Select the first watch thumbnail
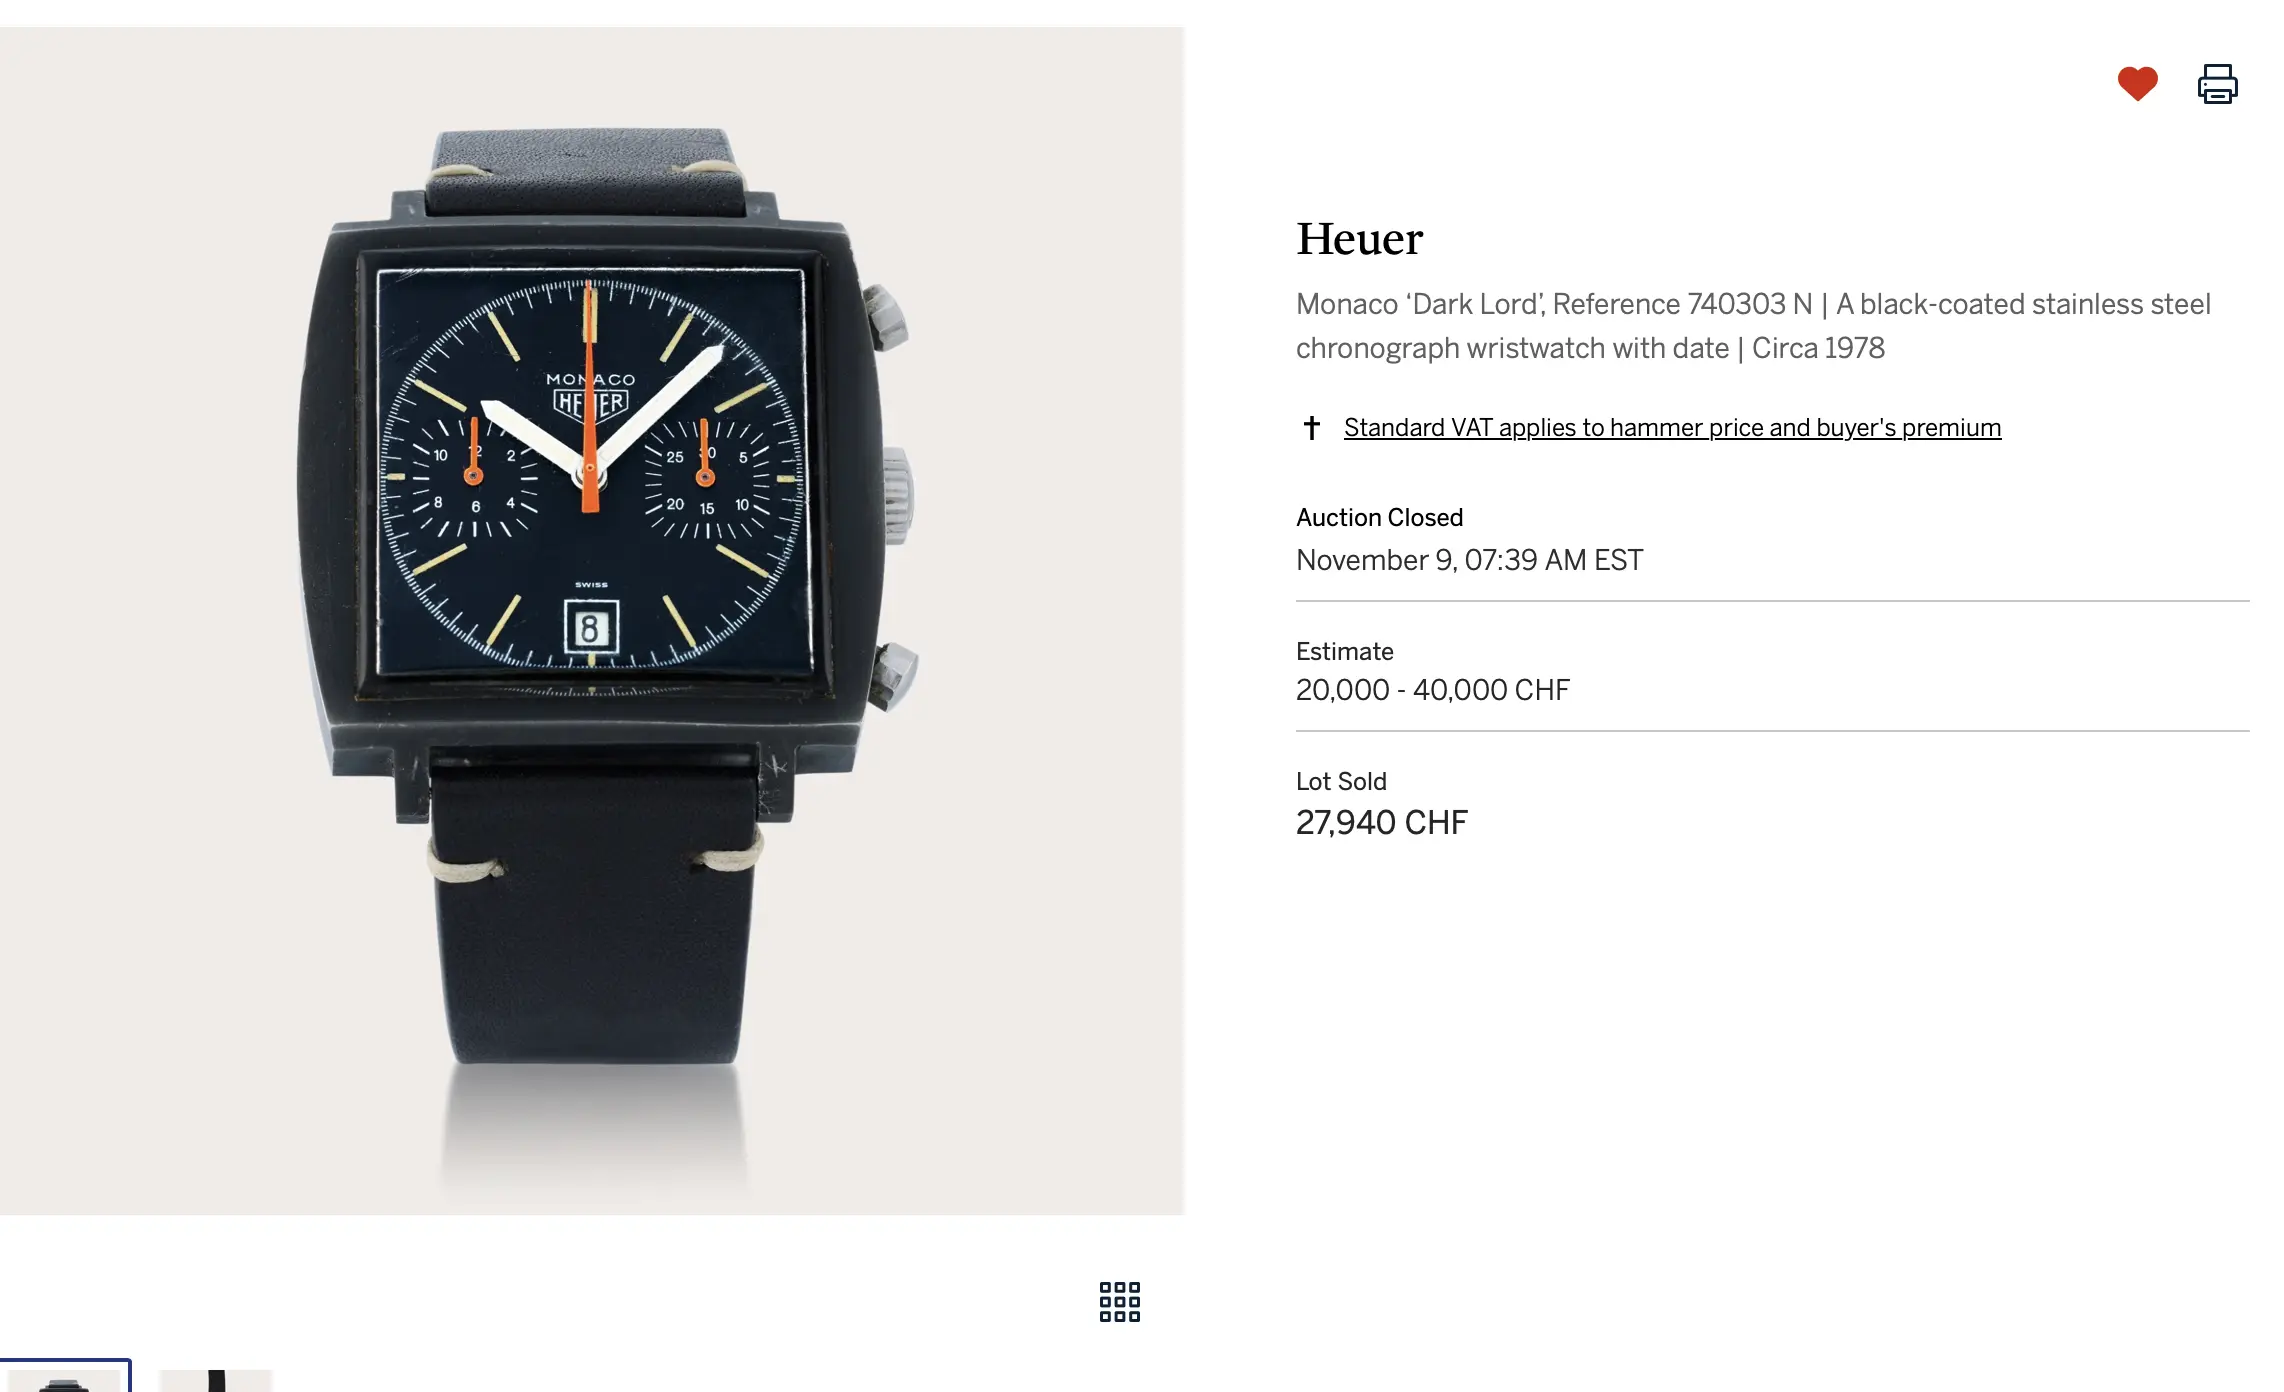The height and width of the screenshot is (1392, 2284). coord(65,1376)
